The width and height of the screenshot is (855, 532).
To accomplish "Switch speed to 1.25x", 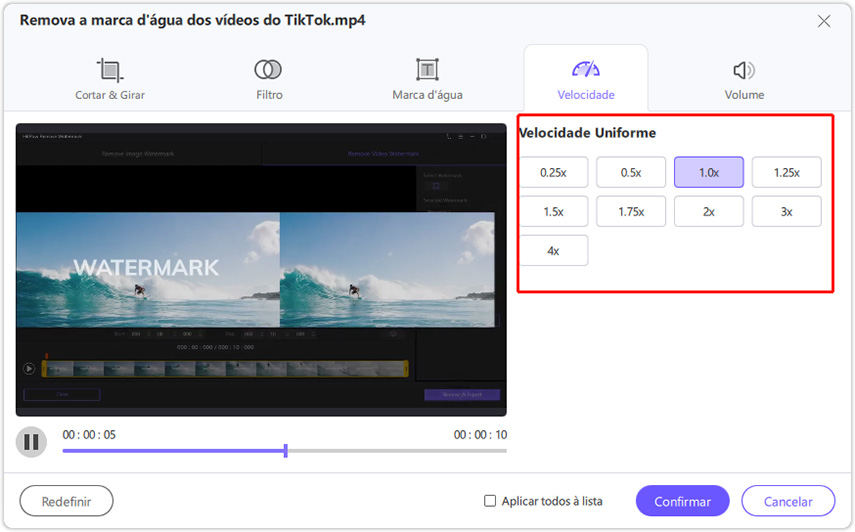I will [x=786, y=172].
